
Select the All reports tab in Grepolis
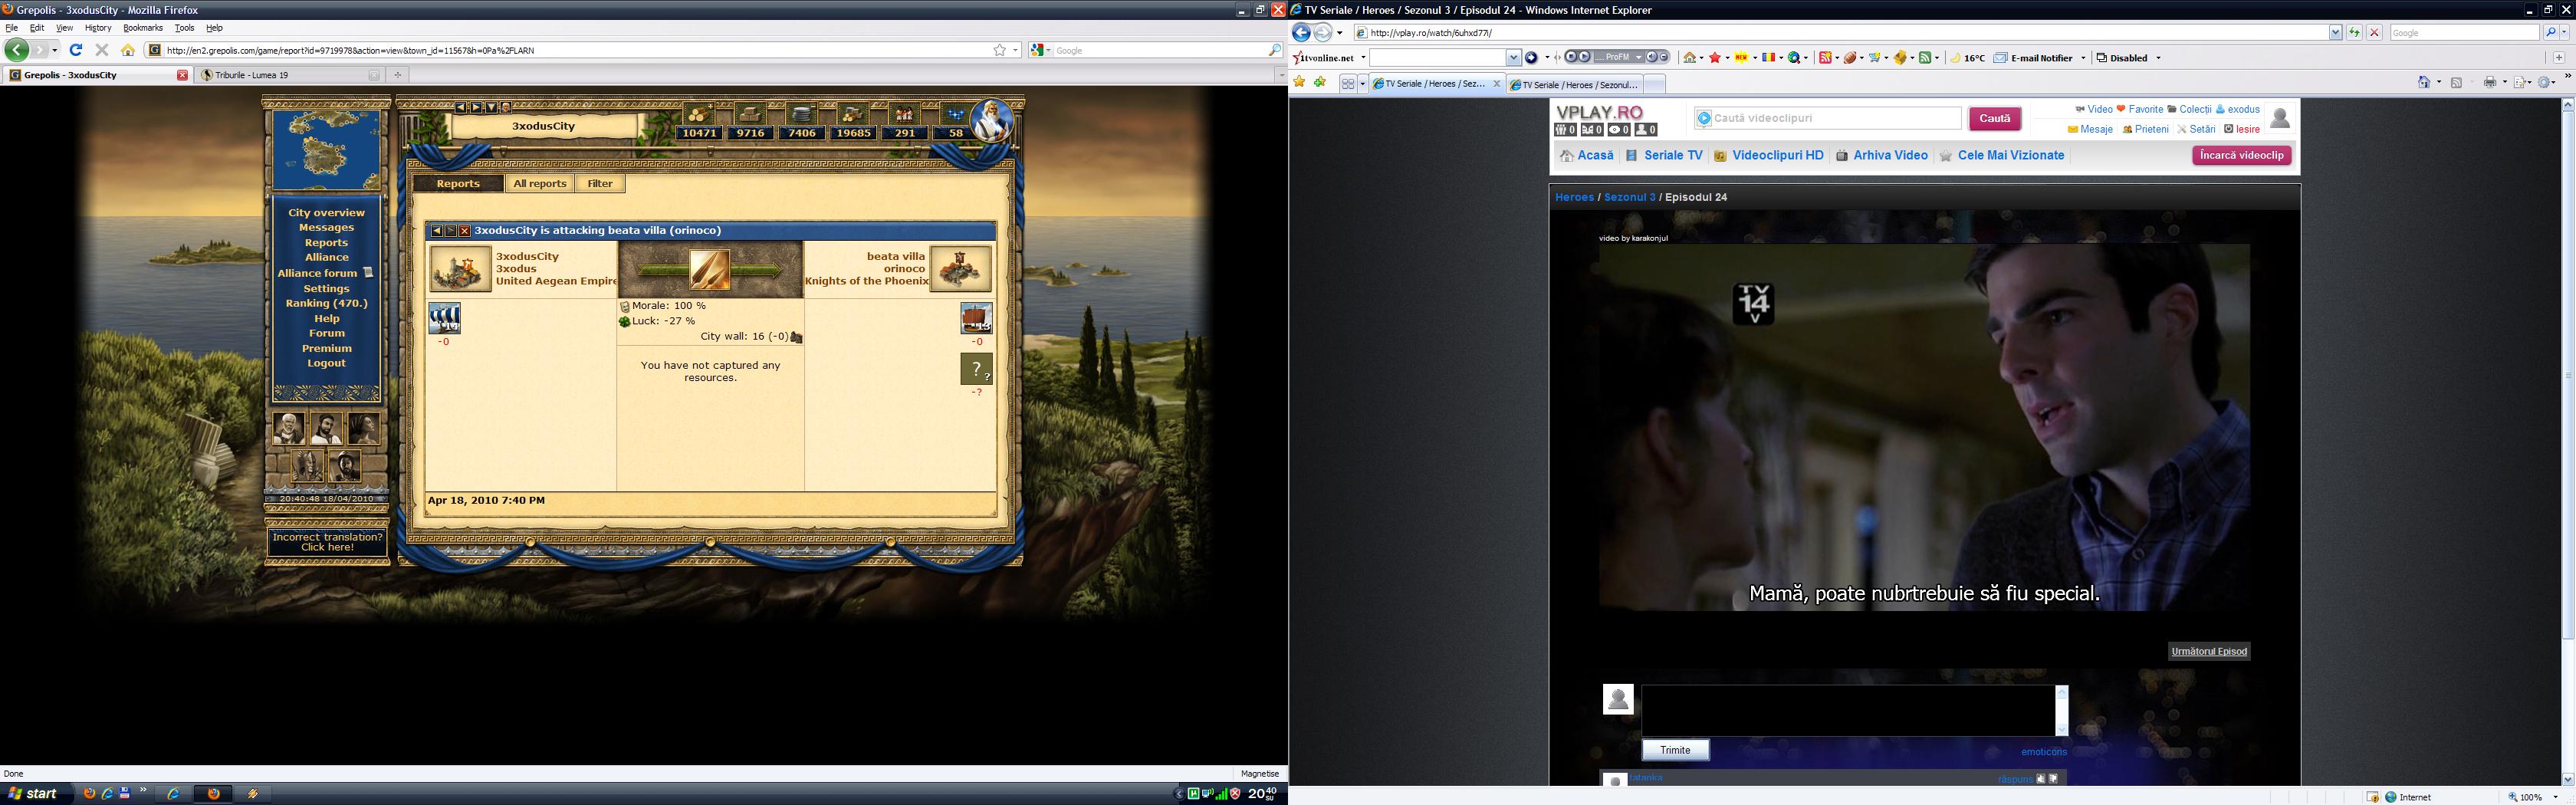540,184
